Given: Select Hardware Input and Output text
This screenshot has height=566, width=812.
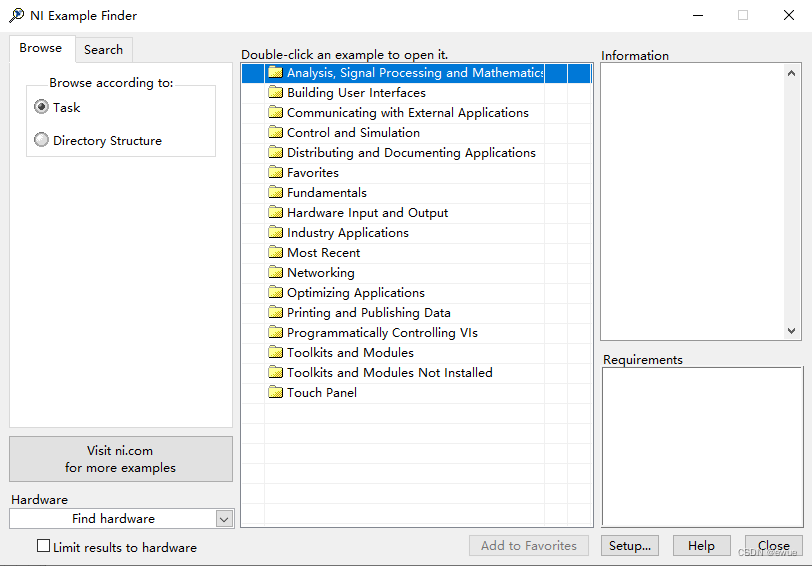Looking at the screenshot, I should [367, 213].
